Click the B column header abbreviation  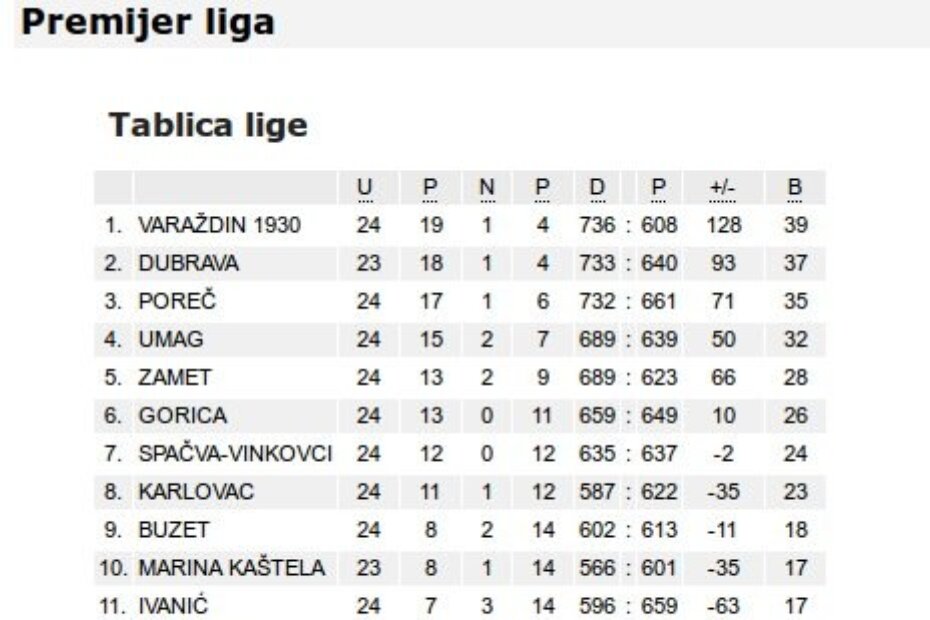coord(795,188)
